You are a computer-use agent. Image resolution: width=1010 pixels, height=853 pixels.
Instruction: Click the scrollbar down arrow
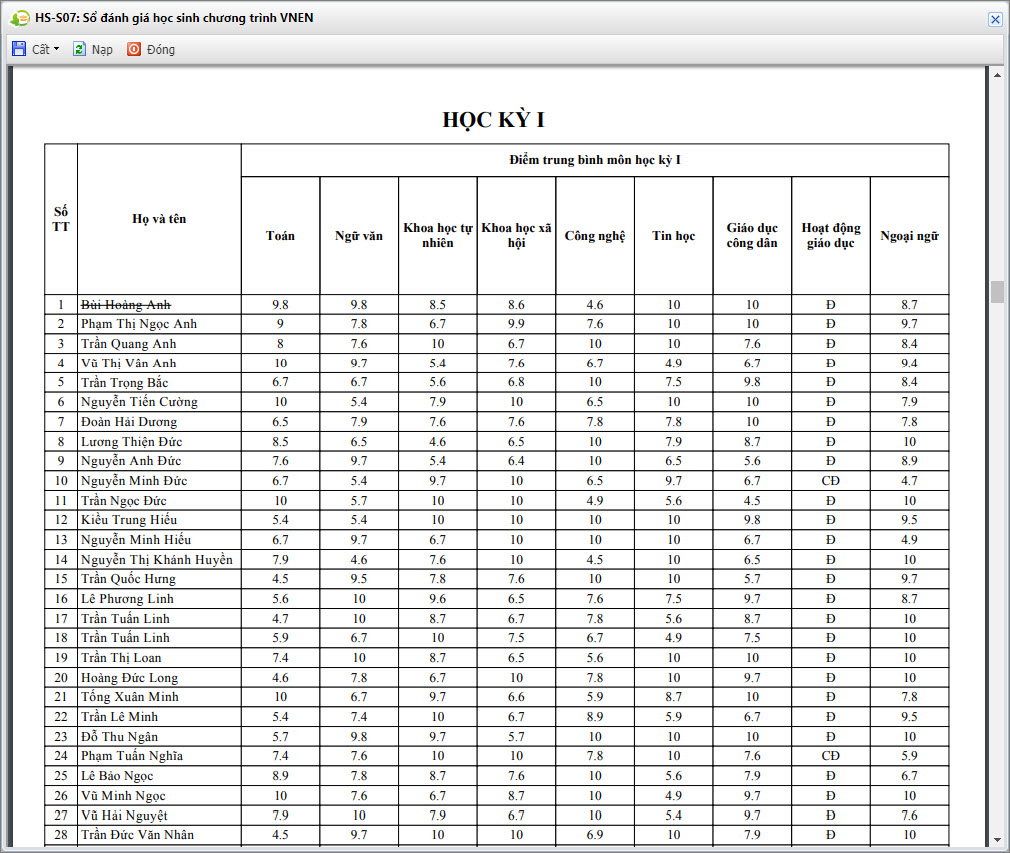(997, 840)
